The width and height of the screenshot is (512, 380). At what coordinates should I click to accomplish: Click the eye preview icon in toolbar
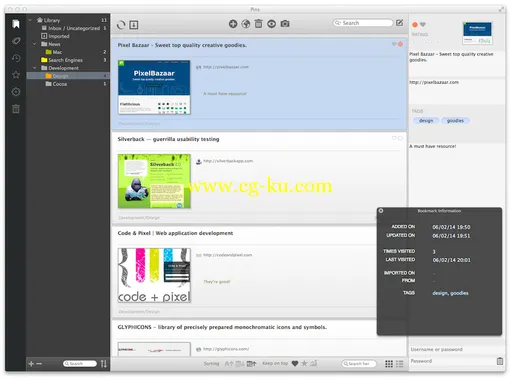tap(271, 24)
